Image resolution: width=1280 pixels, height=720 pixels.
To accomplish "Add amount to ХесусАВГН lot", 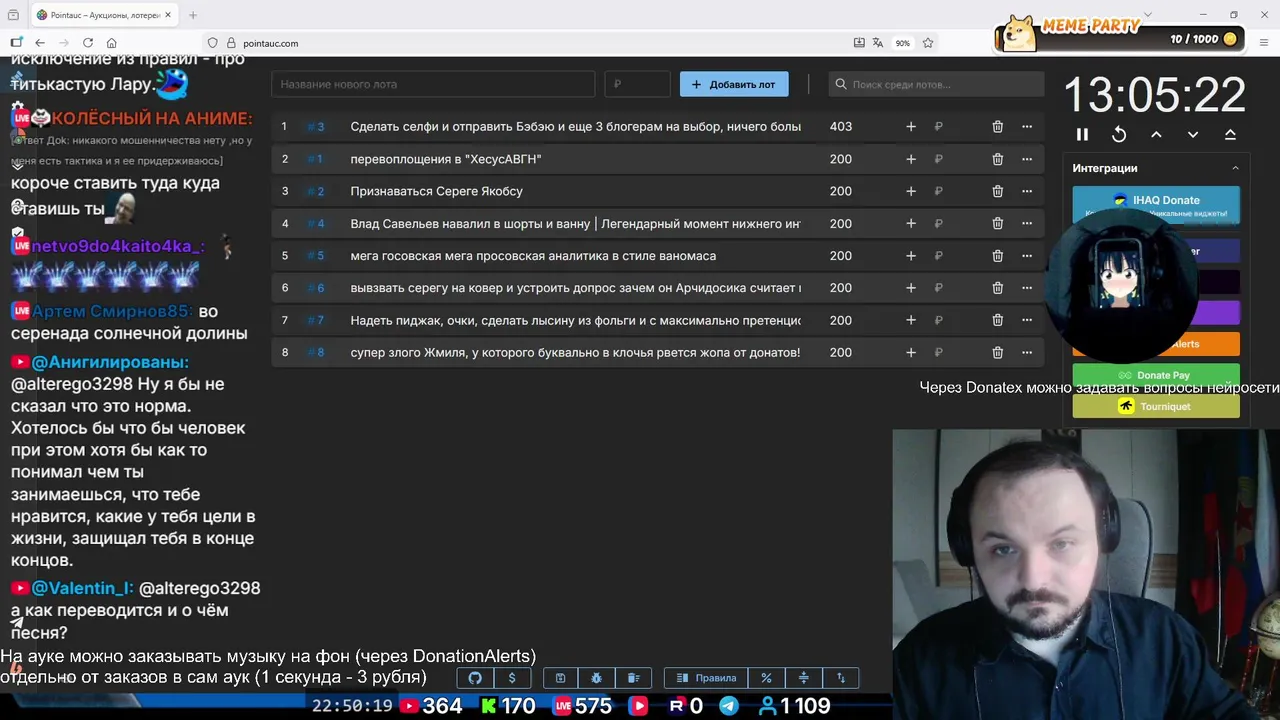I will [x=911, y=159].
